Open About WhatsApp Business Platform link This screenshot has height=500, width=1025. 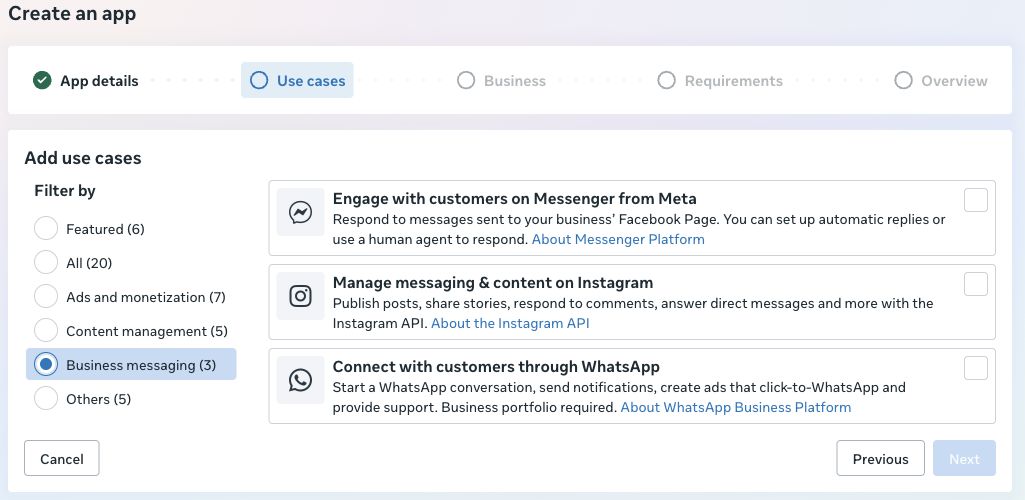pyautogui.click(x=735, y=407)
